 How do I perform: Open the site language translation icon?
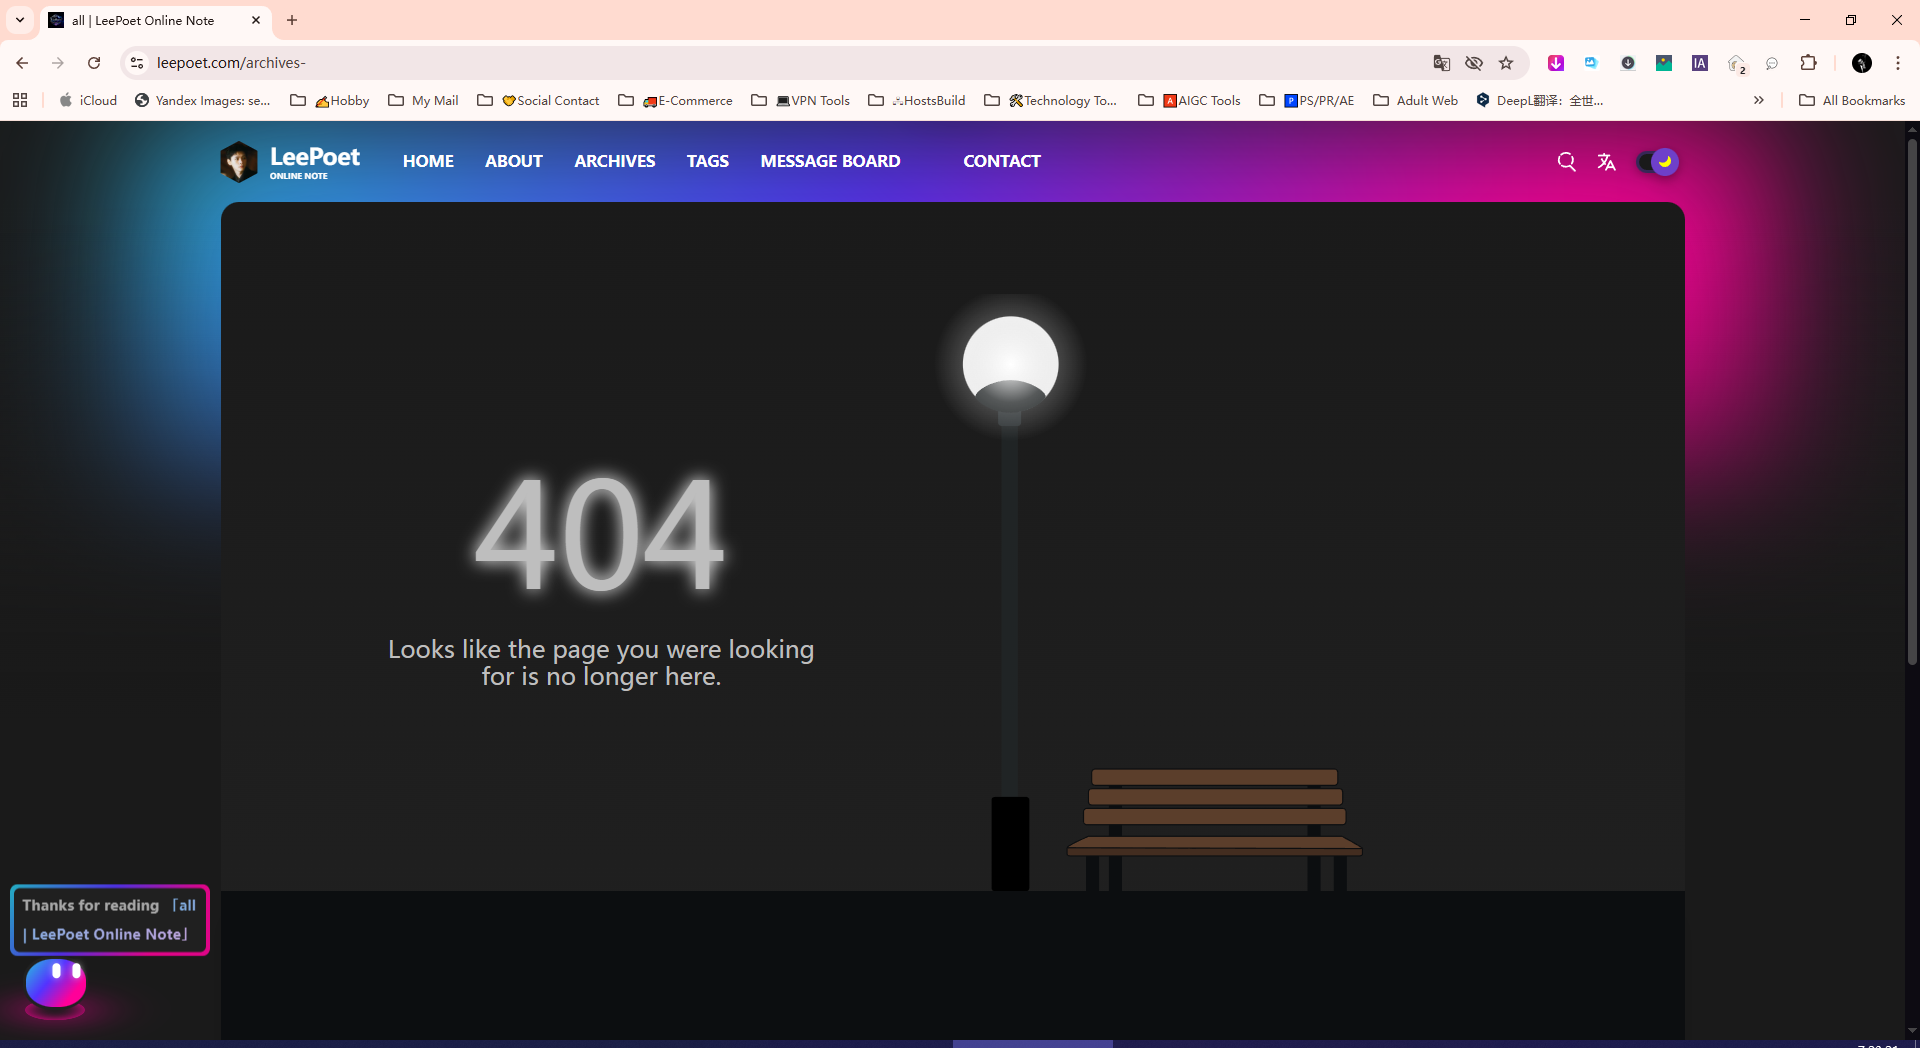coord(1606,162)
